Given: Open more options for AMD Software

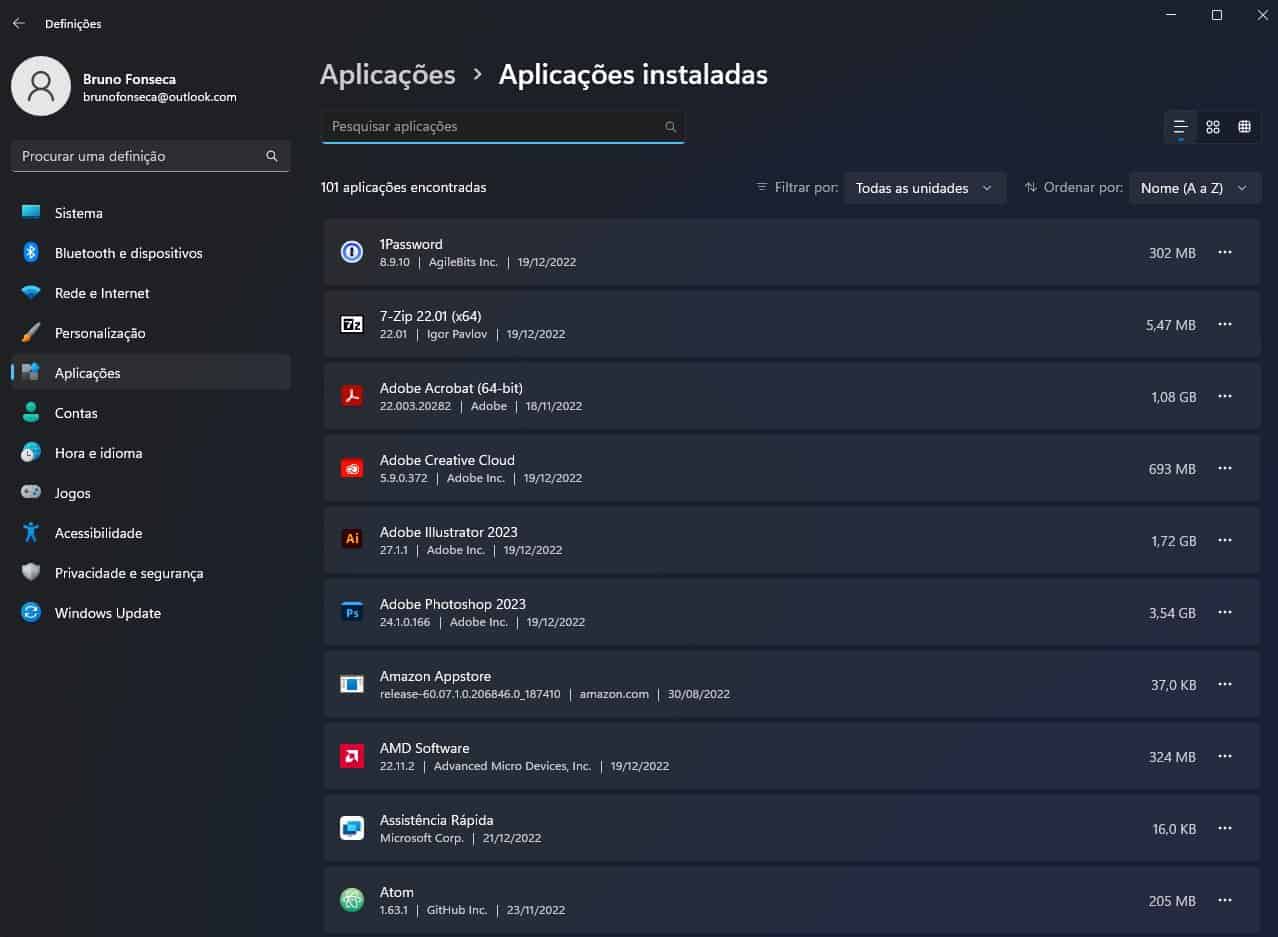Looking at the screenshot, I should tap(1225, 756).
